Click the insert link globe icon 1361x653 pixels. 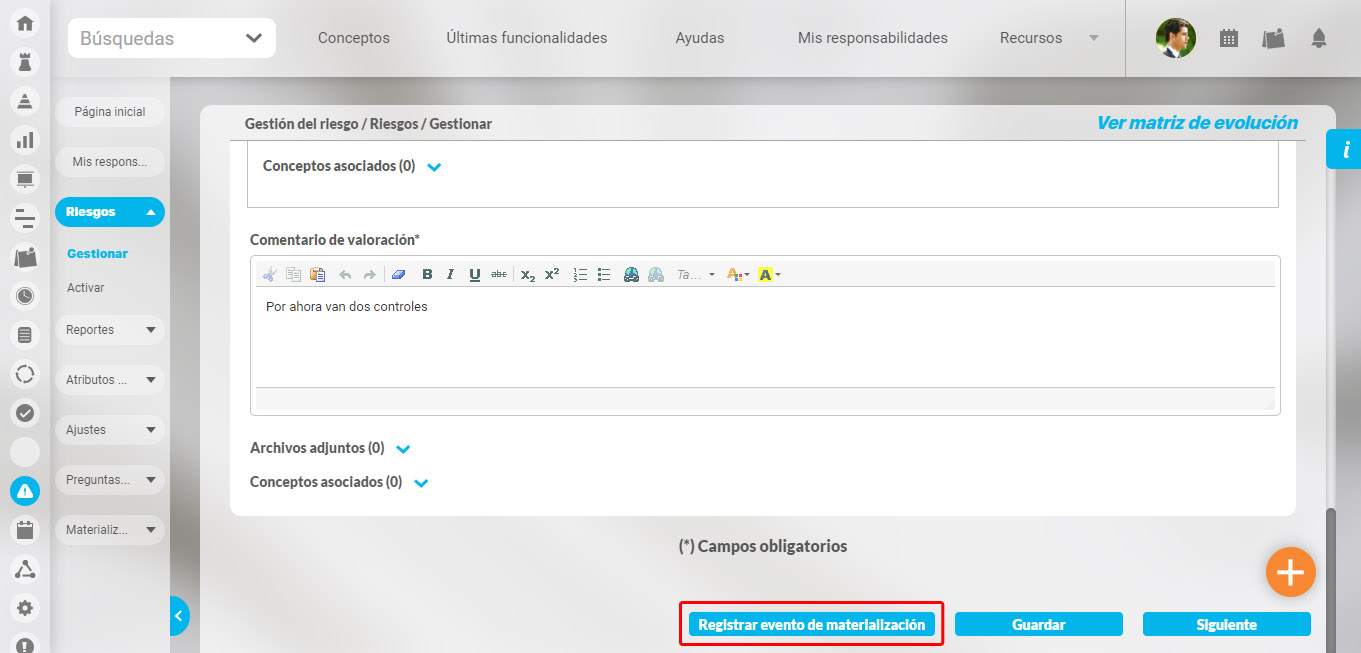coord(631,274)
